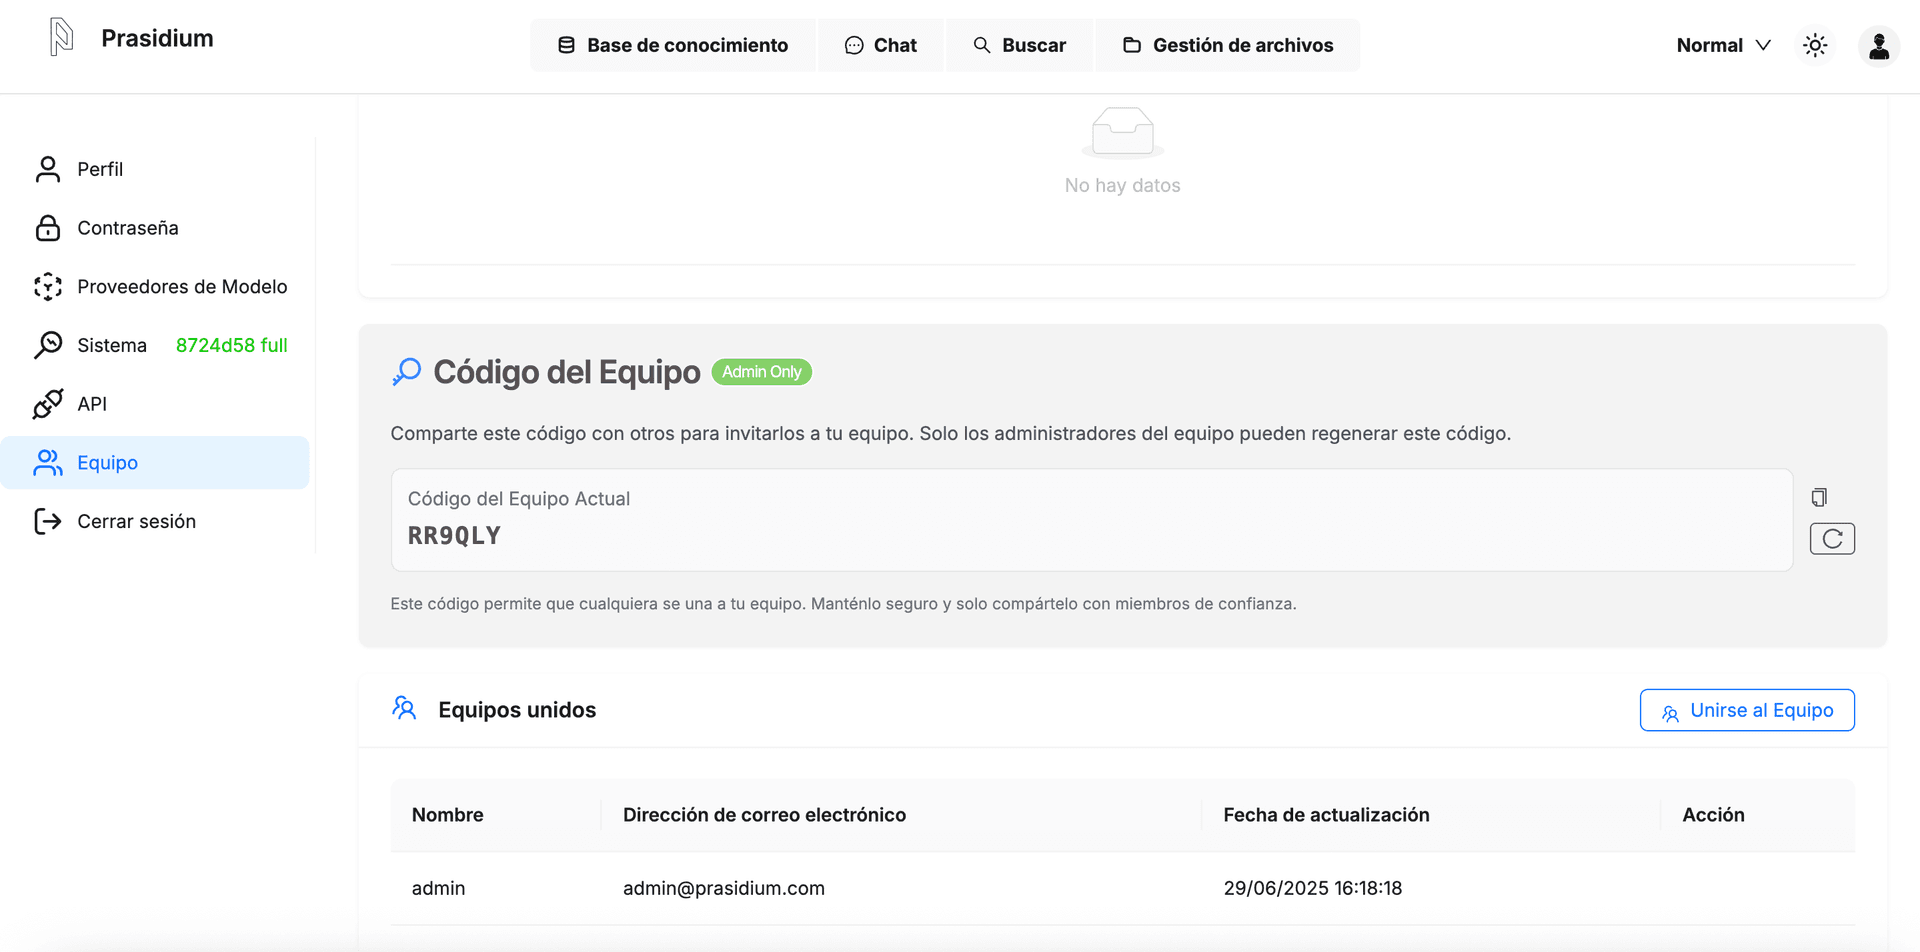The width and height of the screenshot is (1920, 952).
Task: Open Base de conocimiento
Action: click(x=672, y=45)
